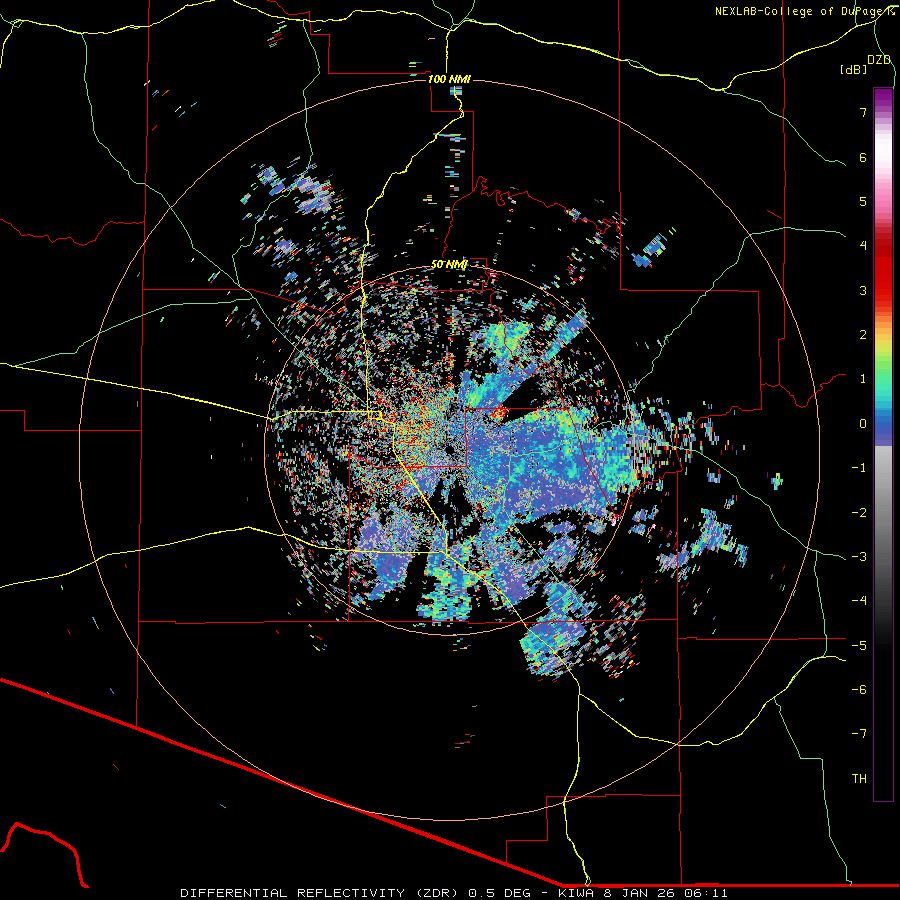Image resolution: width=900 pixels, height=900 pixels.
Task: Click the "[dB]" unit label above the color scale
Action: (x=854, y=69)
